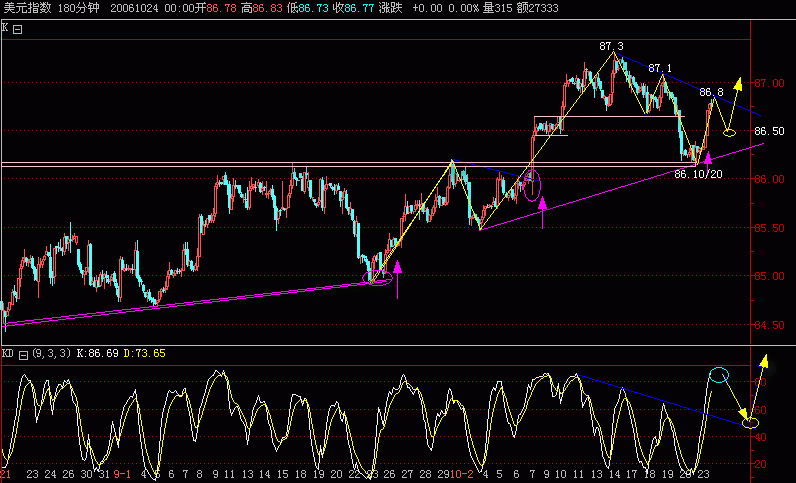Viewport: 796px width, 483px height.
Task: Click the 86.00 price axis label
Action: [x=769, y=179]
